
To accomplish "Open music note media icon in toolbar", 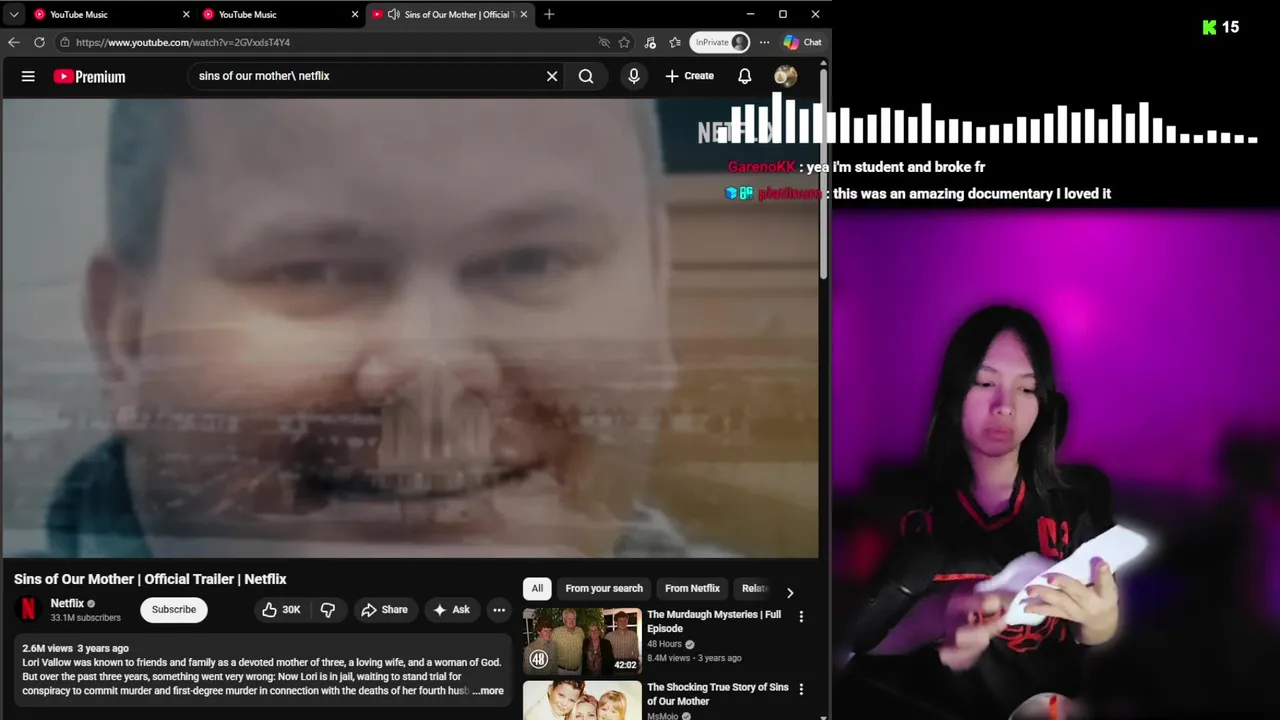I will (x=650, y=42).
